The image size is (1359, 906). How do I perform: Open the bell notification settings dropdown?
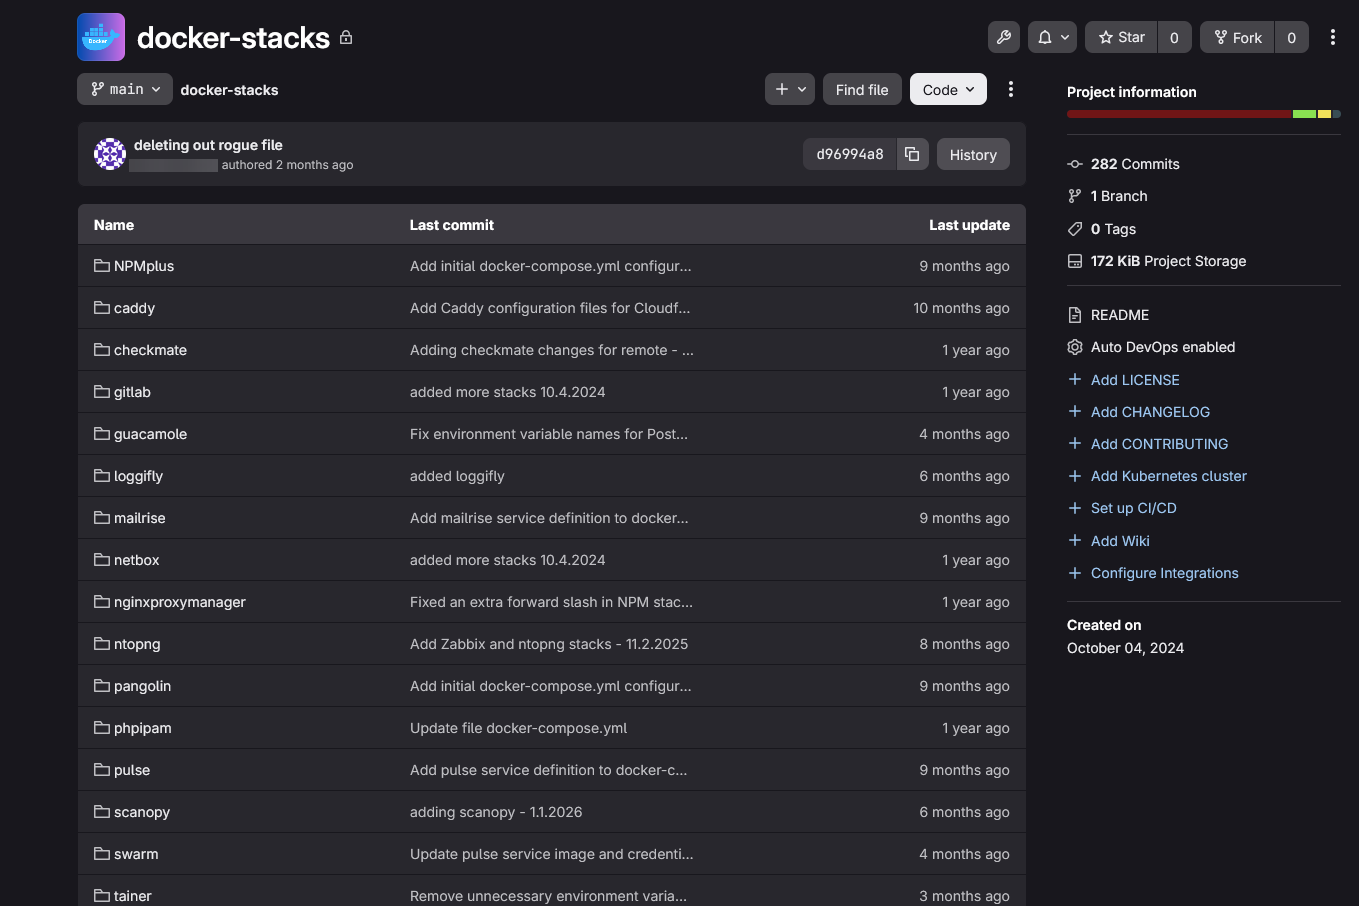pyautogui.click(x=1052, y=37)
